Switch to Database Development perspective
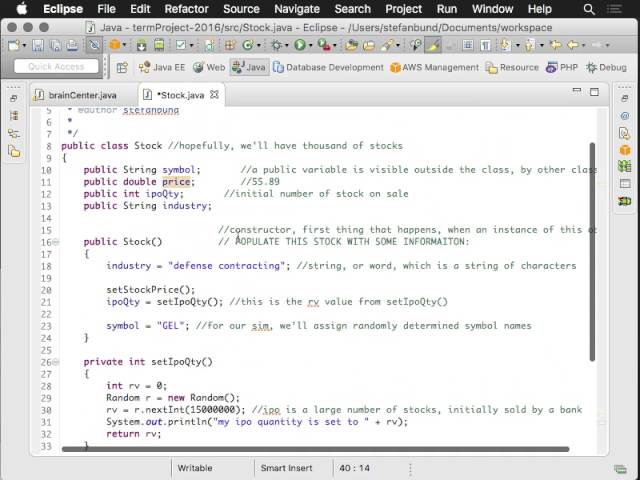640x480 pixels. click(328, 67)
